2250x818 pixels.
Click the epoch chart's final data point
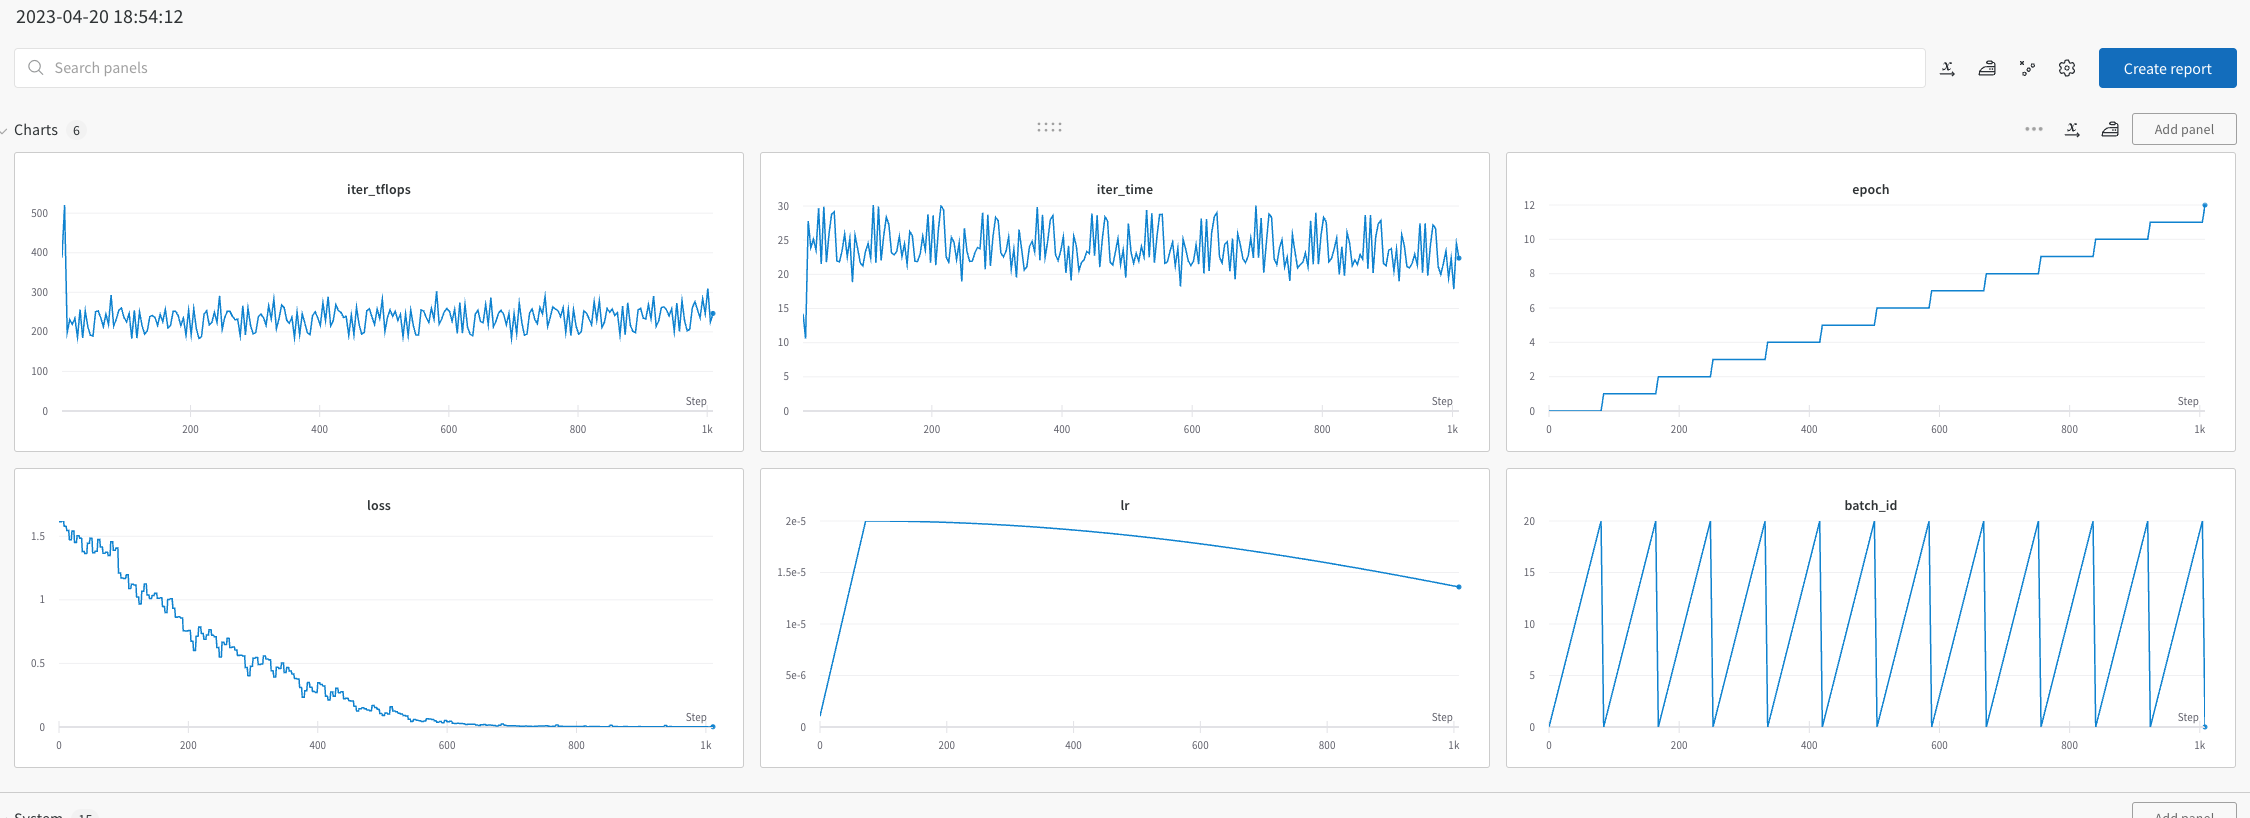pos(2204,206)
